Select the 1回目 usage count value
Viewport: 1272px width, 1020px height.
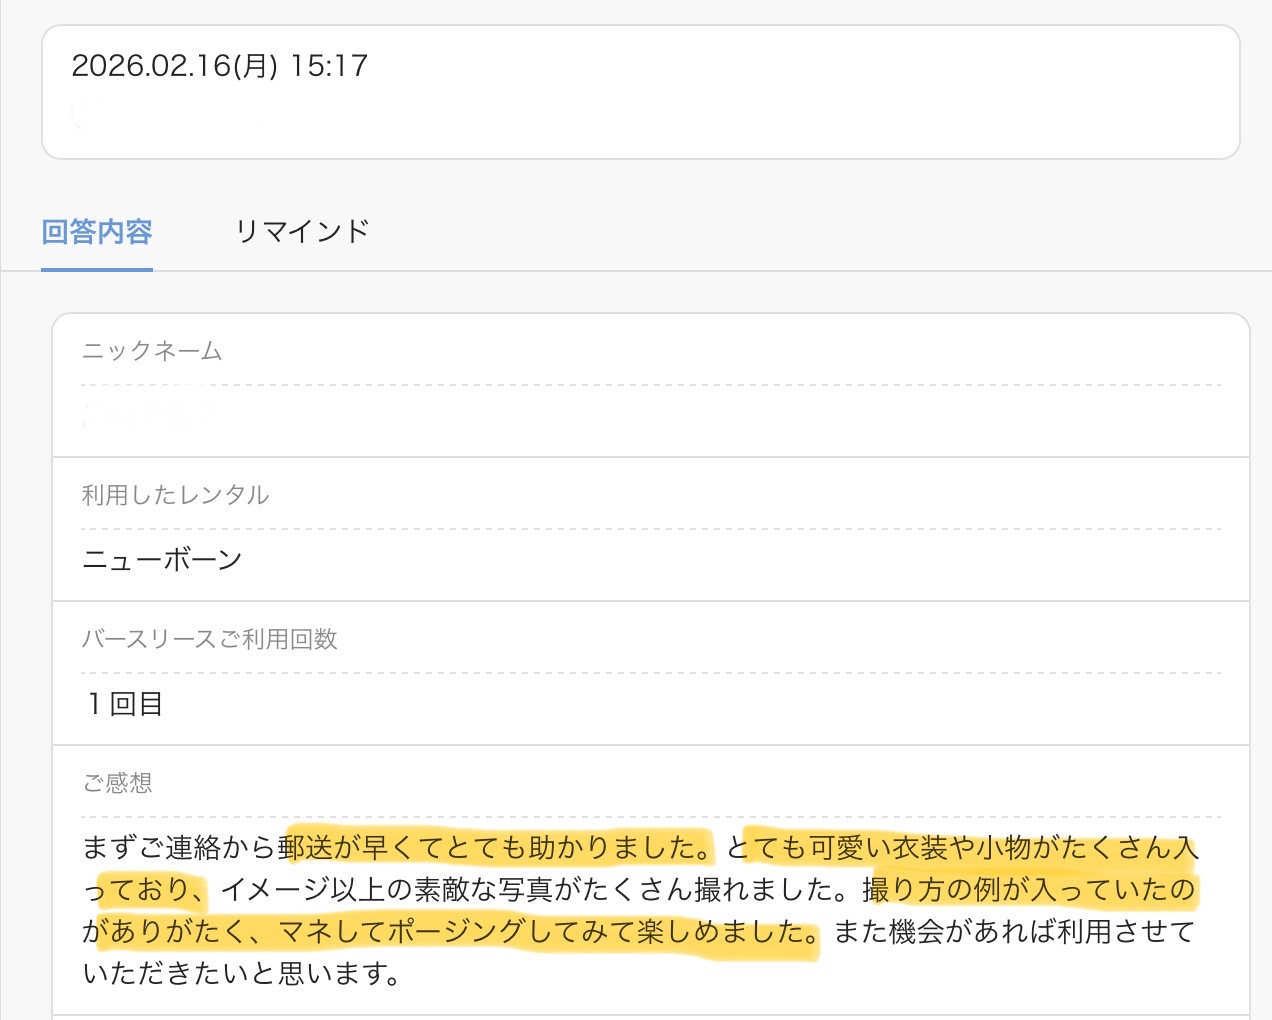pos(125,704)
